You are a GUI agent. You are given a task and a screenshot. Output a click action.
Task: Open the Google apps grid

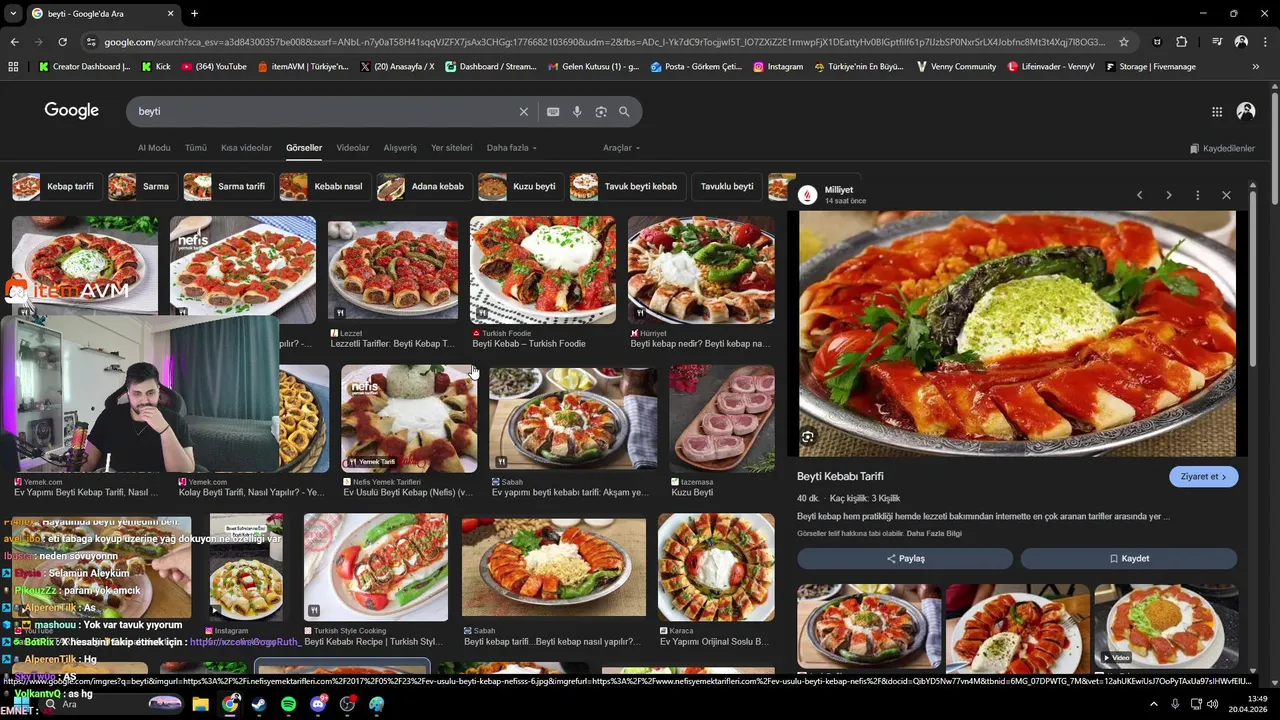click(x=1217, y=112)
